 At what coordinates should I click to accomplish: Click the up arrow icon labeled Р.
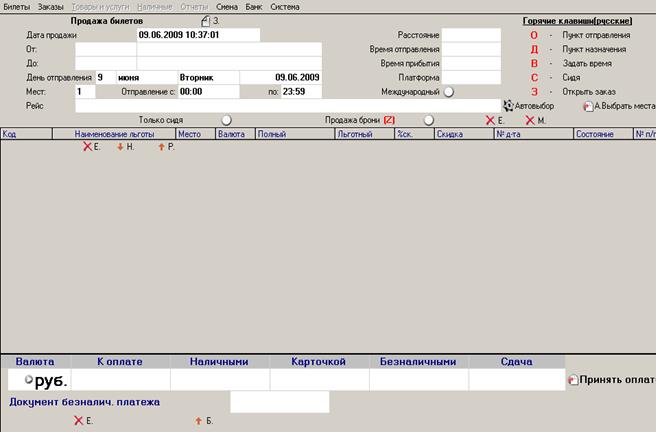pos(161,147)
